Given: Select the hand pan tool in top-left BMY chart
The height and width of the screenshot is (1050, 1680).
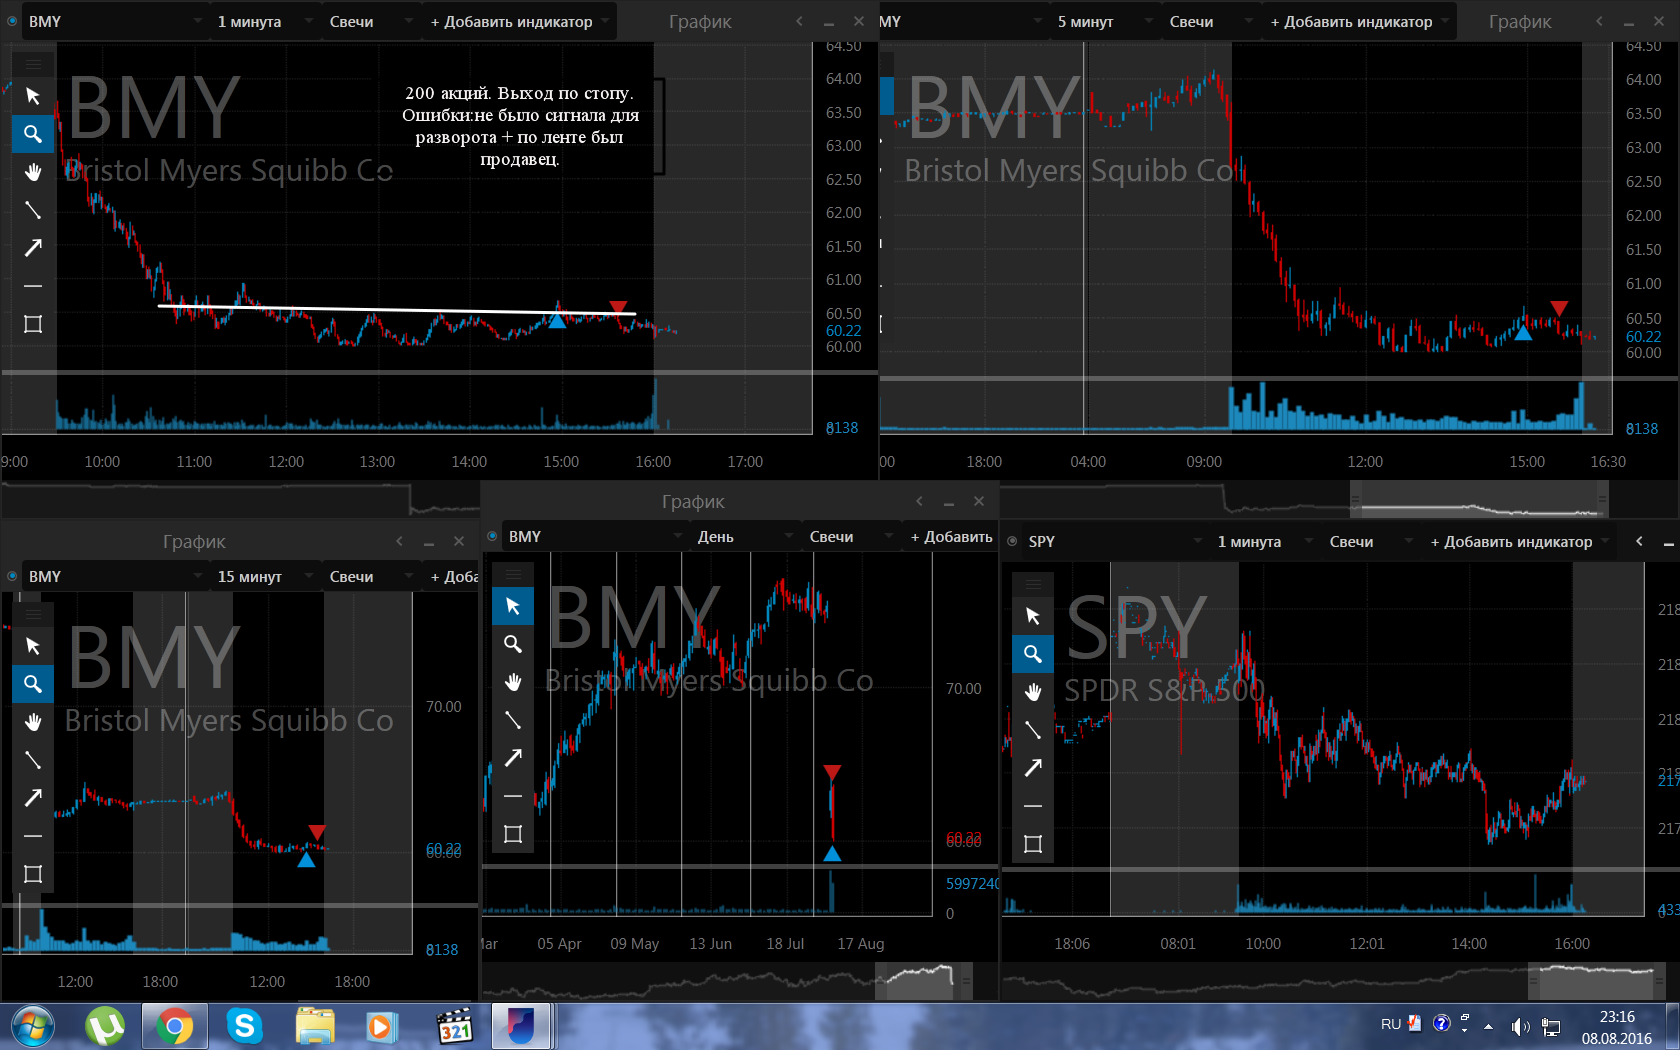Looking at the screenshot, I should (33, 172).
